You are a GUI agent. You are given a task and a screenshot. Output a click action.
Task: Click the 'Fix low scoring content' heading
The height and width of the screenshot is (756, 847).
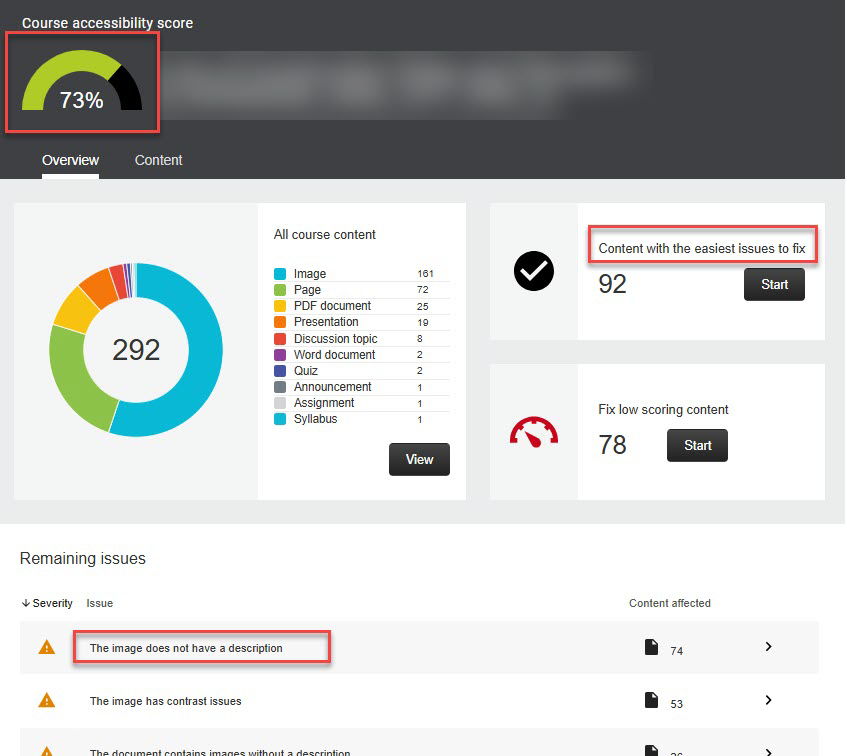663,409
